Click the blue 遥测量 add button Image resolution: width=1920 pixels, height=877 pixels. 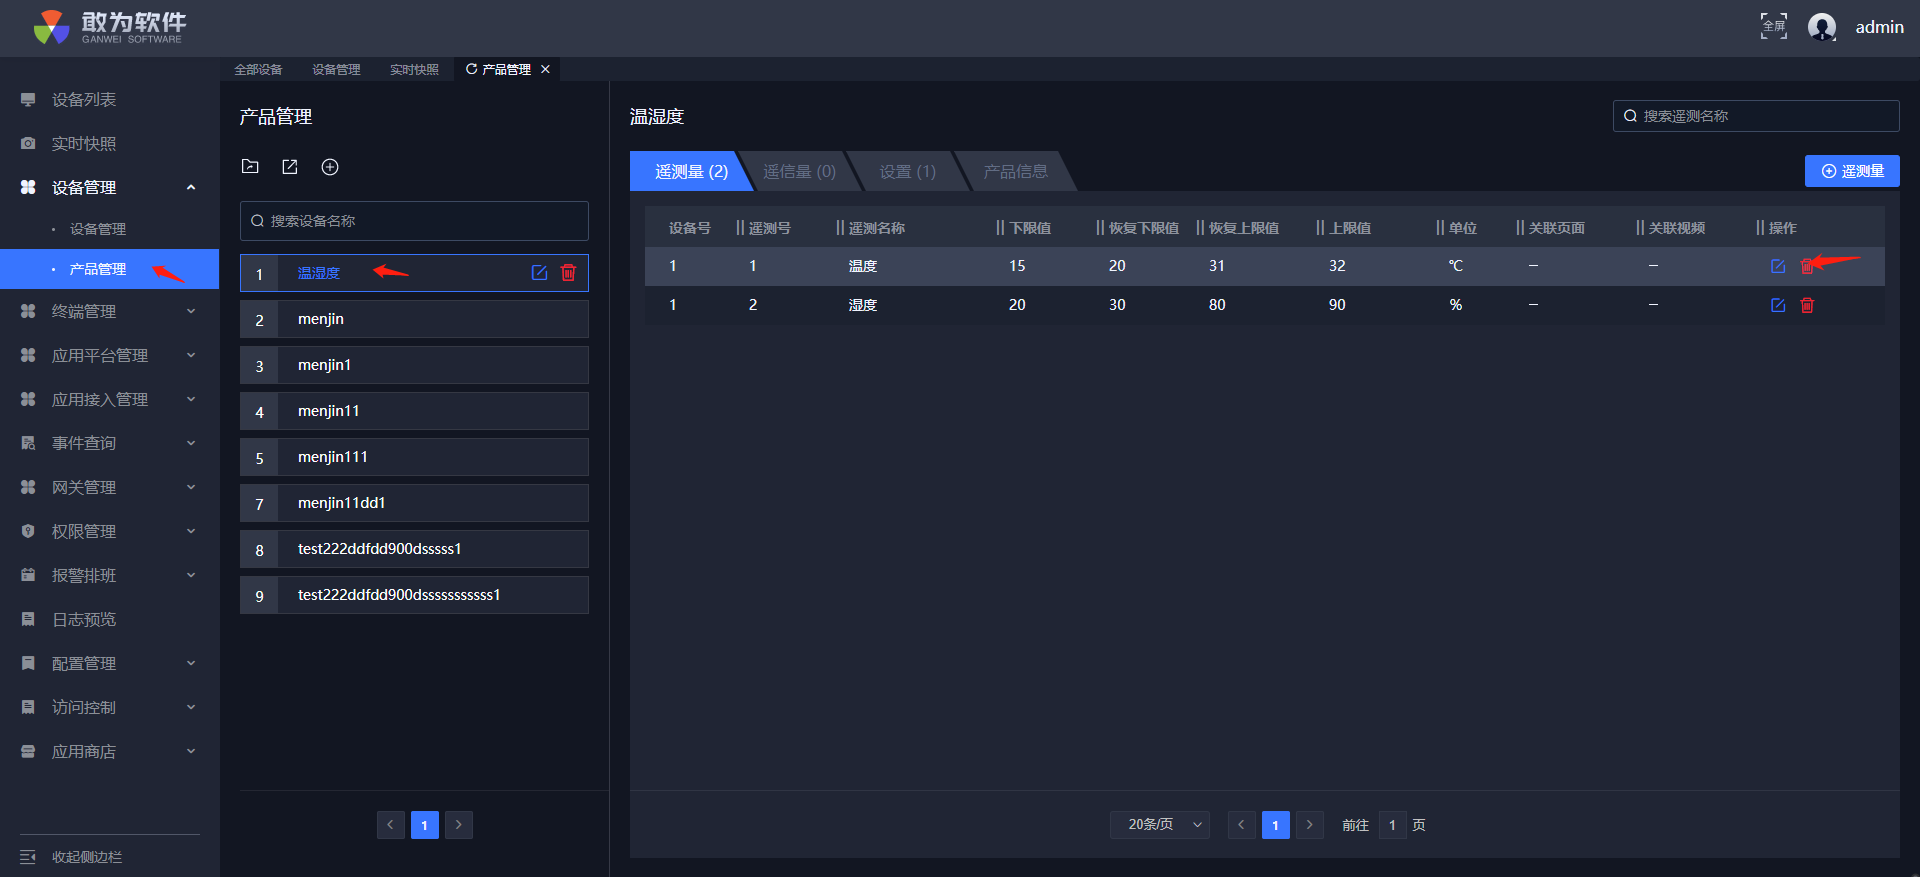pos(1852,171)
